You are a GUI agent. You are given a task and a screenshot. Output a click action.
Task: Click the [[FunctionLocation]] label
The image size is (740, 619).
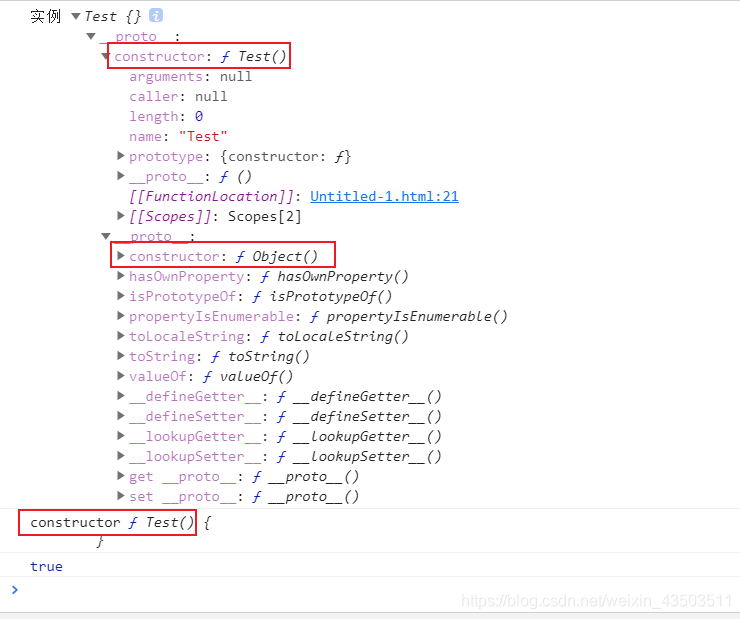[x=211, y=196]
